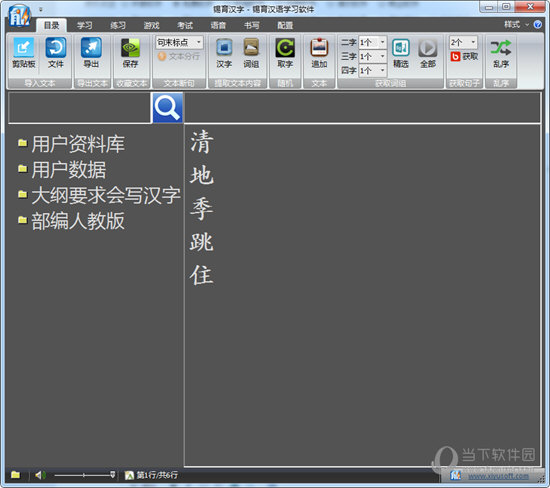Open the 2个 sentence count dropdown

(x=463, y=42)
